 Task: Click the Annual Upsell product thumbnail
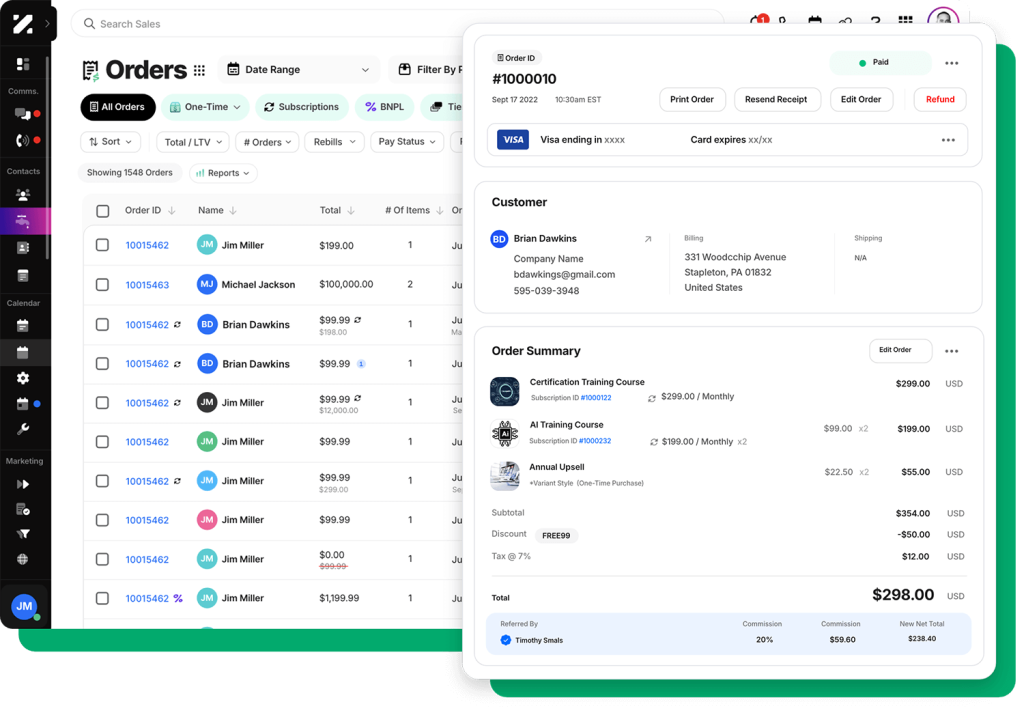pos(505,476)
